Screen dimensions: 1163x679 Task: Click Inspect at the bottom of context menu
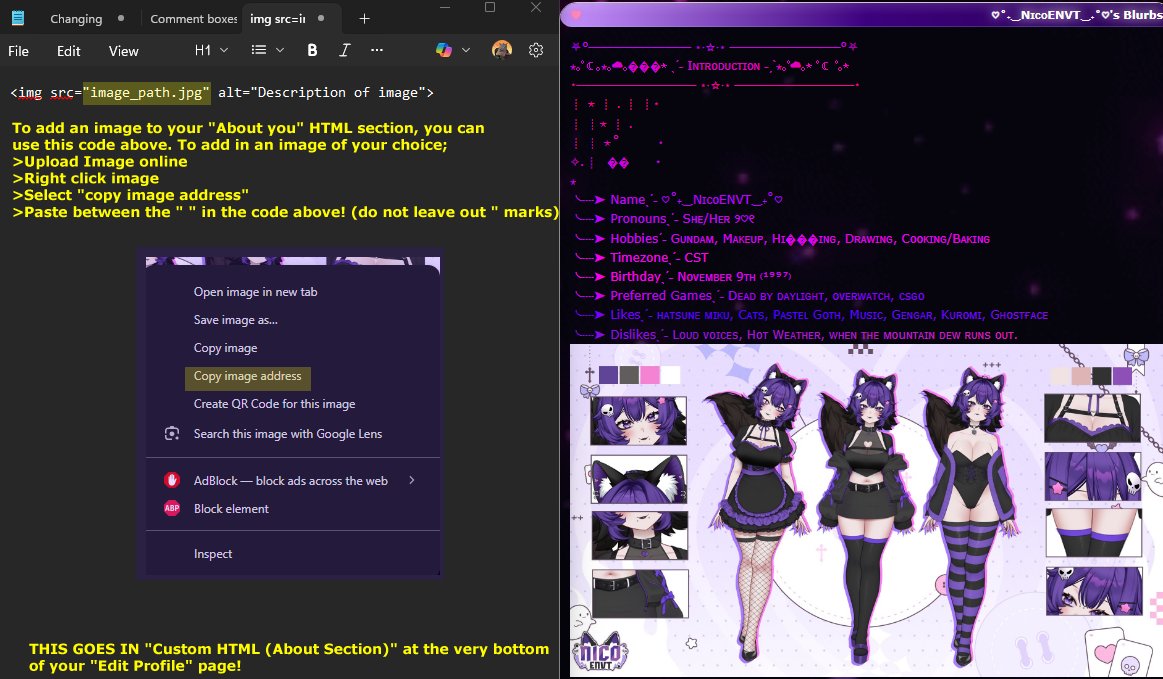pyautogui.click(x=212, y=553)
